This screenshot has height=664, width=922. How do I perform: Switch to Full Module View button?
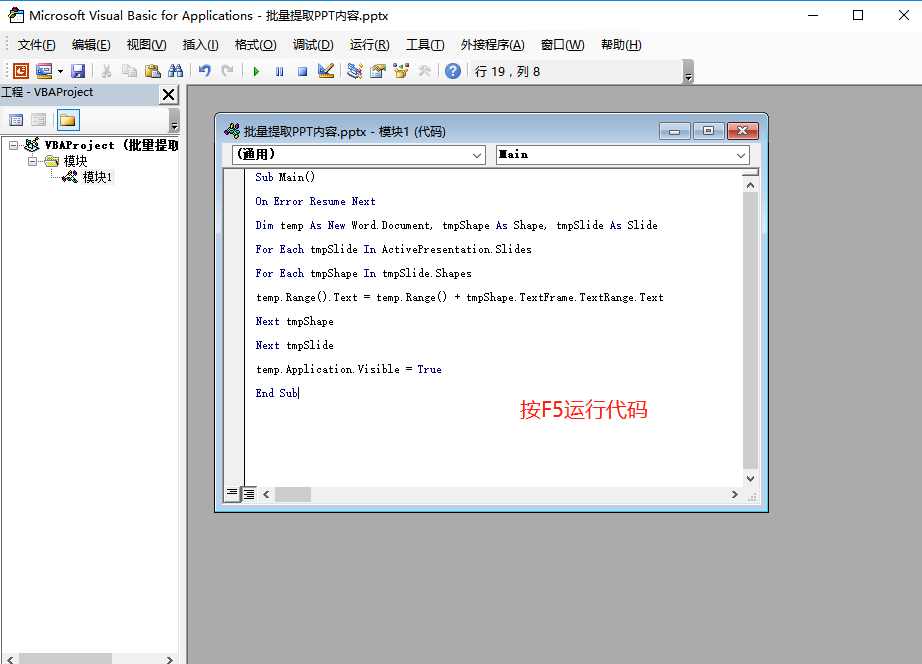click(x=249, y=494)
